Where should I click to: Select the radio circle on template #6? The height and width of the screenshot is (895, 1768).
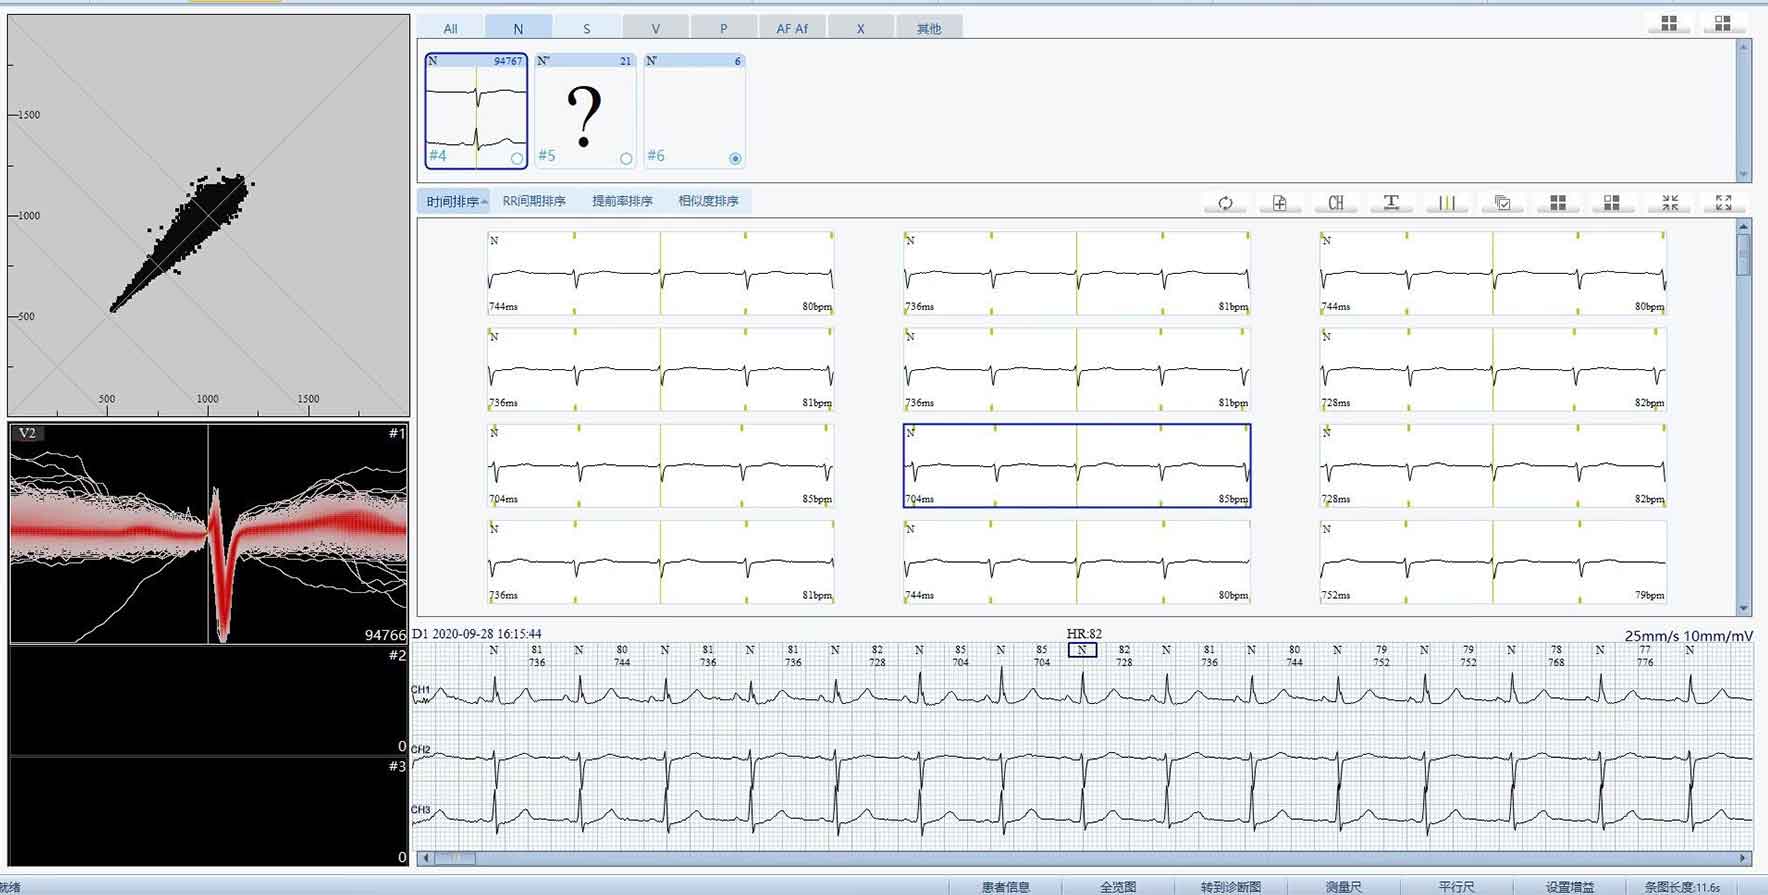point(735,158)
